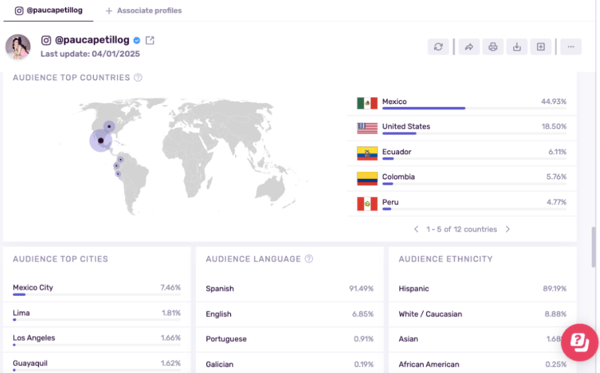Click the large Mexico bubble on map
This screenshot has width=600, height=373.
tap(101, 141)
